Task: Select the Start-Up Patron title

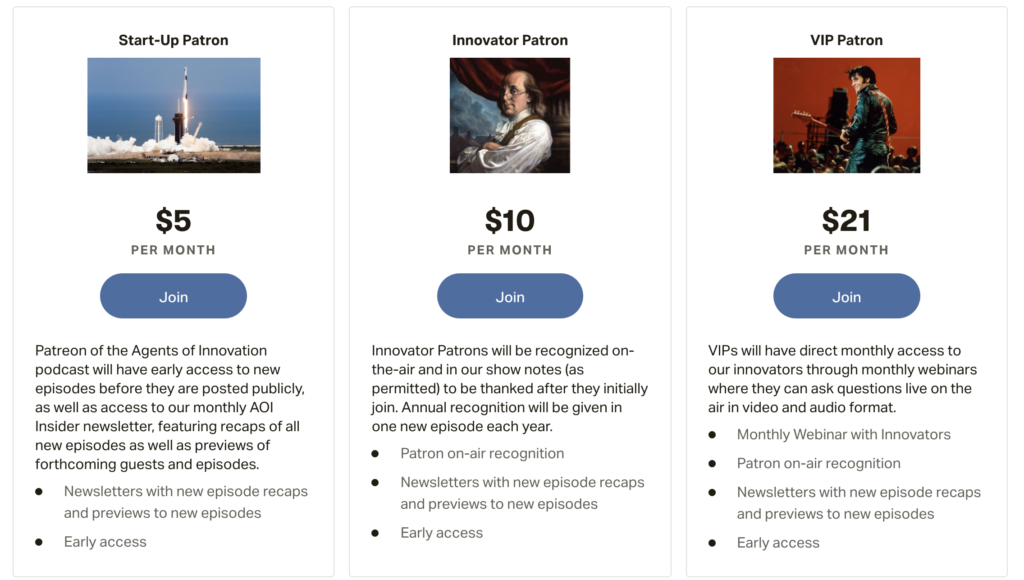Action: [173, 40]
